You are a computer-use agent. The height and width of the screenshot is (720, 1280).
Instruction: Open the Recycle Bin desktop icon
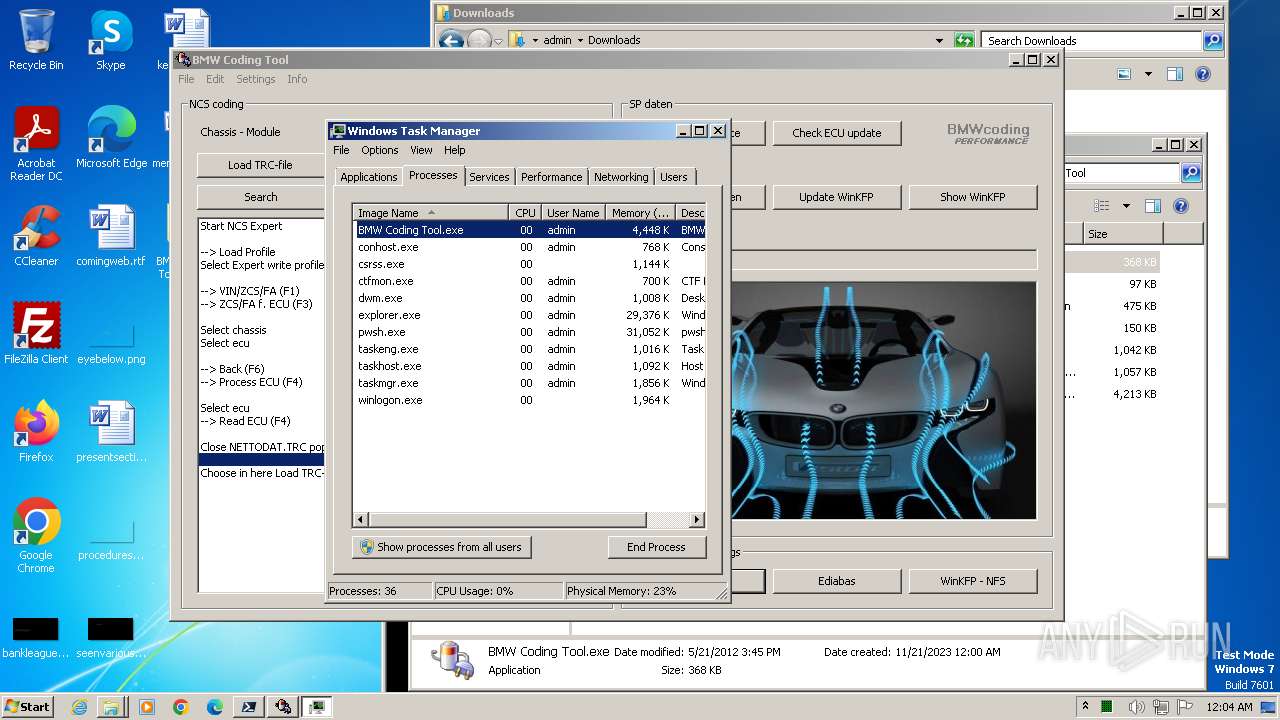pyautogui.click(x=36, y=40)
